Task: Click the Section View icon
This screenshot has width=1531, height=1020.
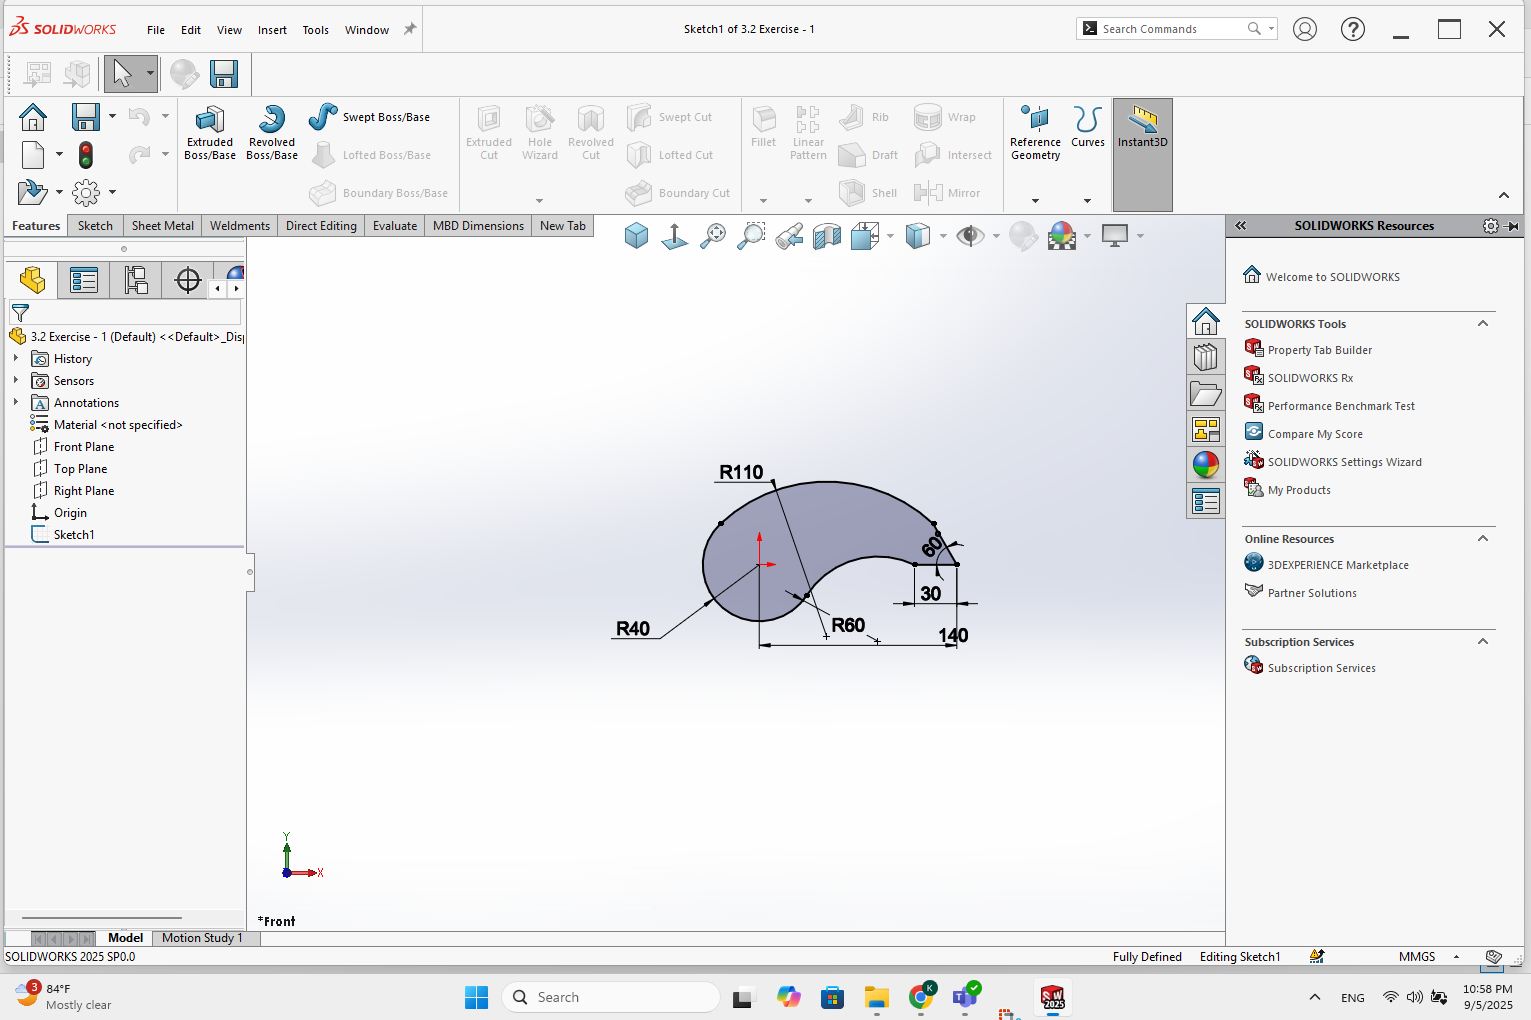Action: tap(827, 236)
